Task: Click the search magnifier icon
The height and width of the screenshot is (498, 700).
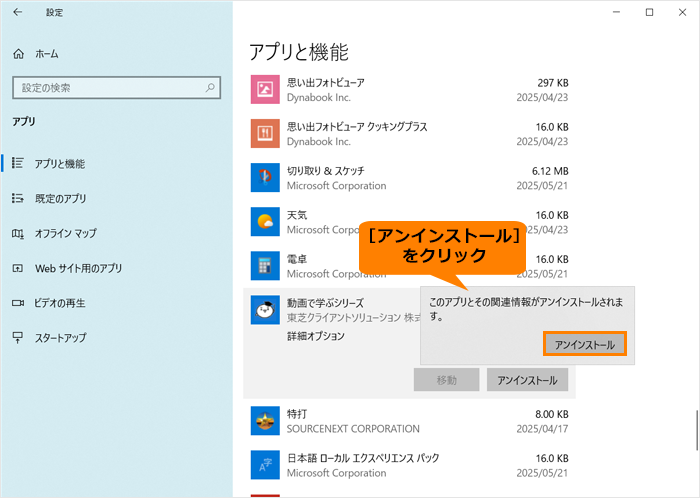Action: [x=210, y=87]
